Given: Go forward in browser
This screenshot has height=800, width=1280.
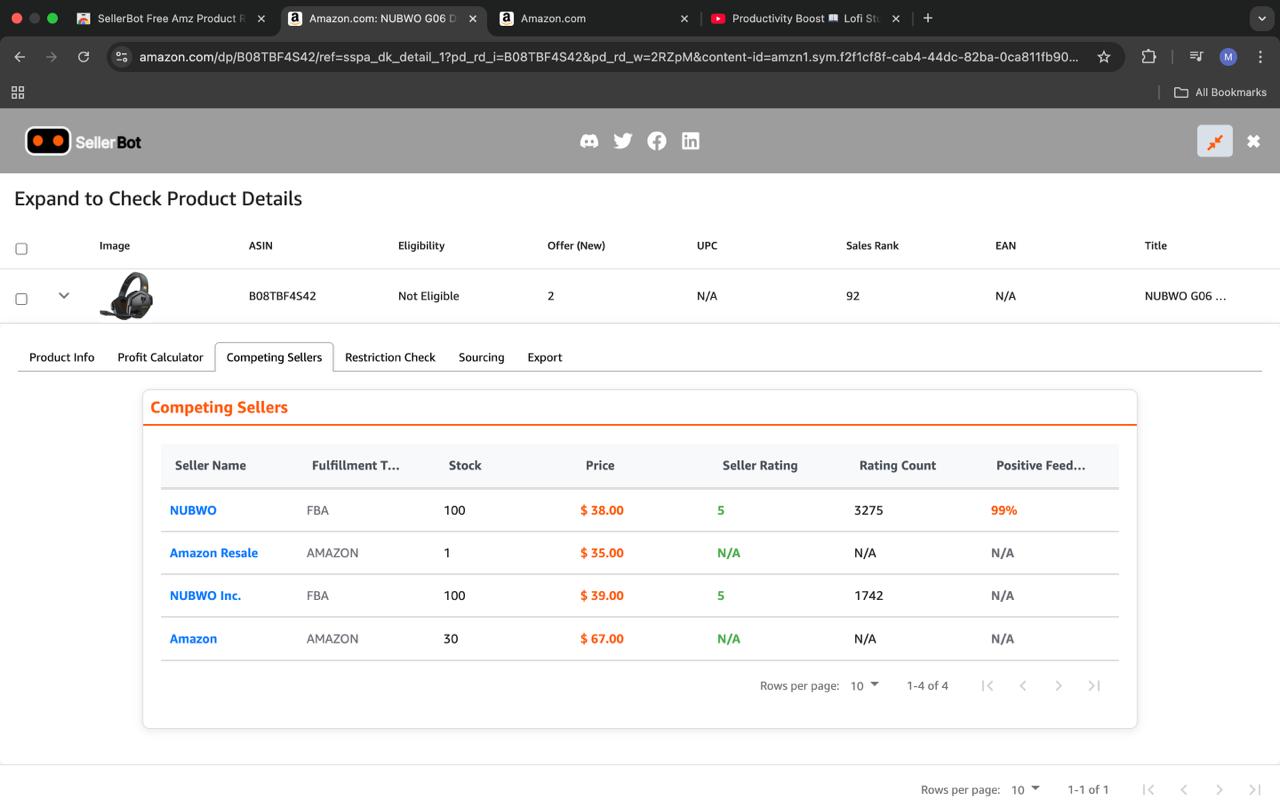Looking at the screenshot, I should click(x=52, y=57).
